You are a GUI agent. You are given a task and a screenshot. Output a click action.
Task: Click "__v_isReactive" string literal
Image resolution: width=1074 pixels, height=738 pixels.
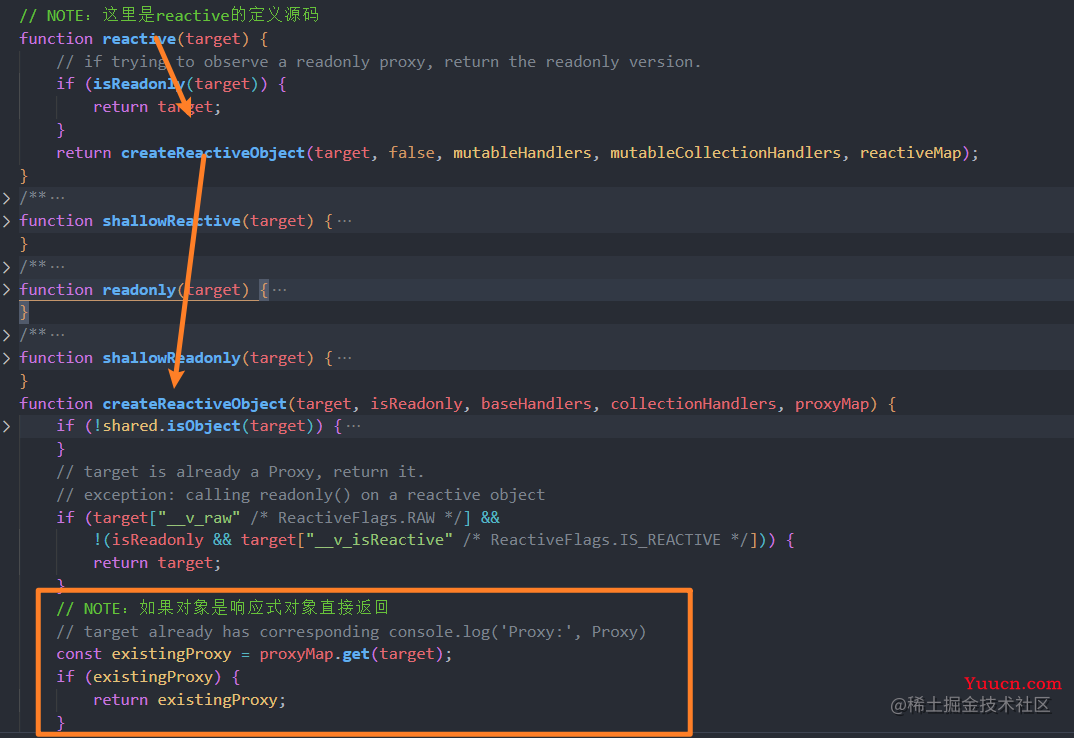pyautogui.click(x=379, y=540)
